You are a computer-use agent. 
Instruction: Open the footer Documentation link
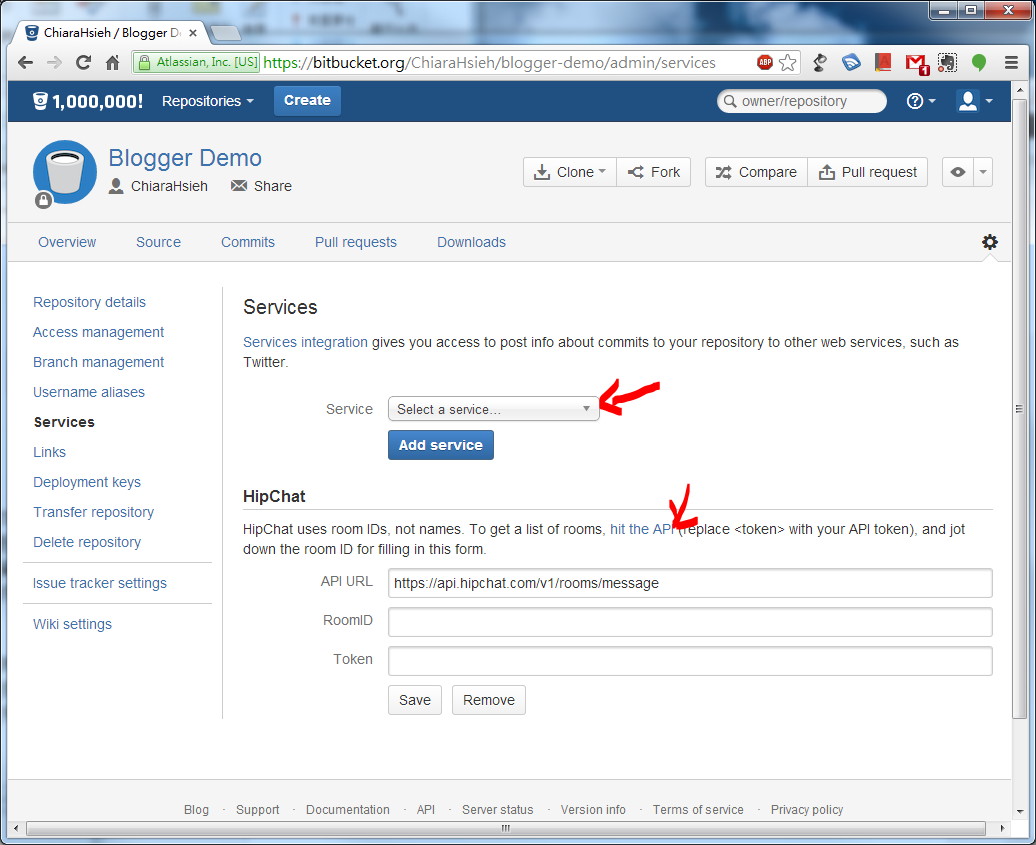pos(348,810)
